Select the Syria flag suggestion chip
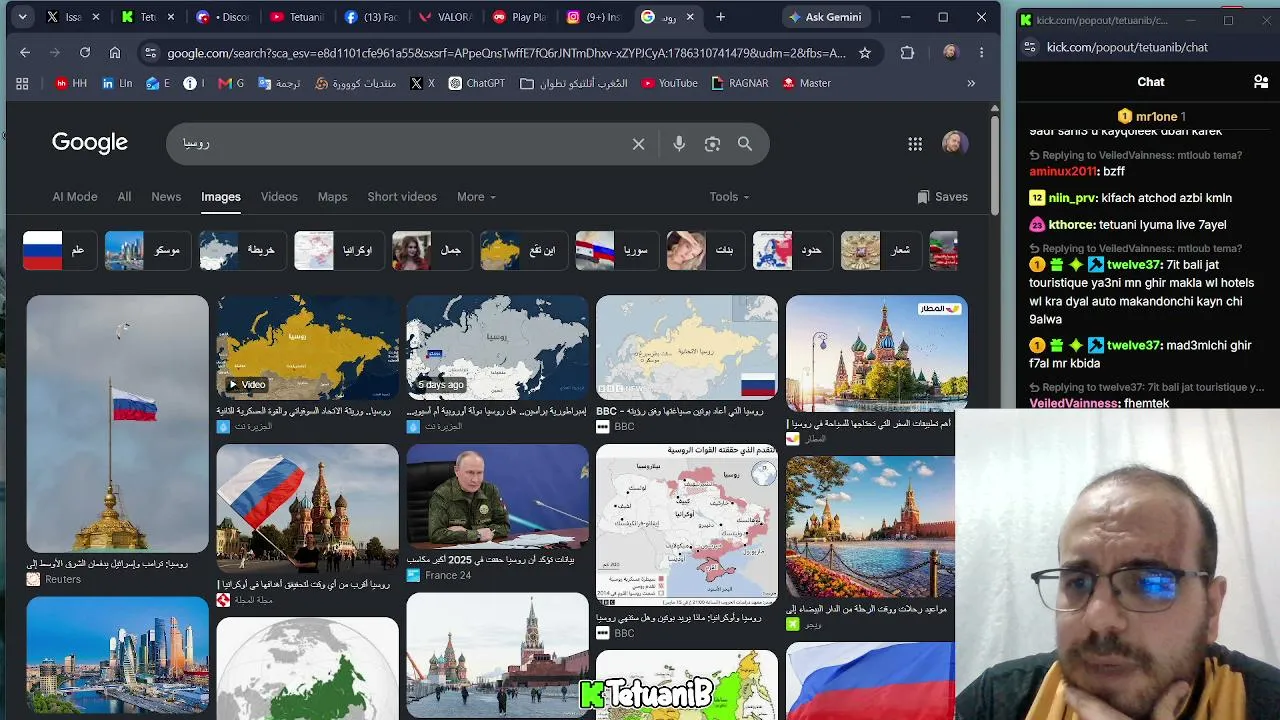 point(617,251)
